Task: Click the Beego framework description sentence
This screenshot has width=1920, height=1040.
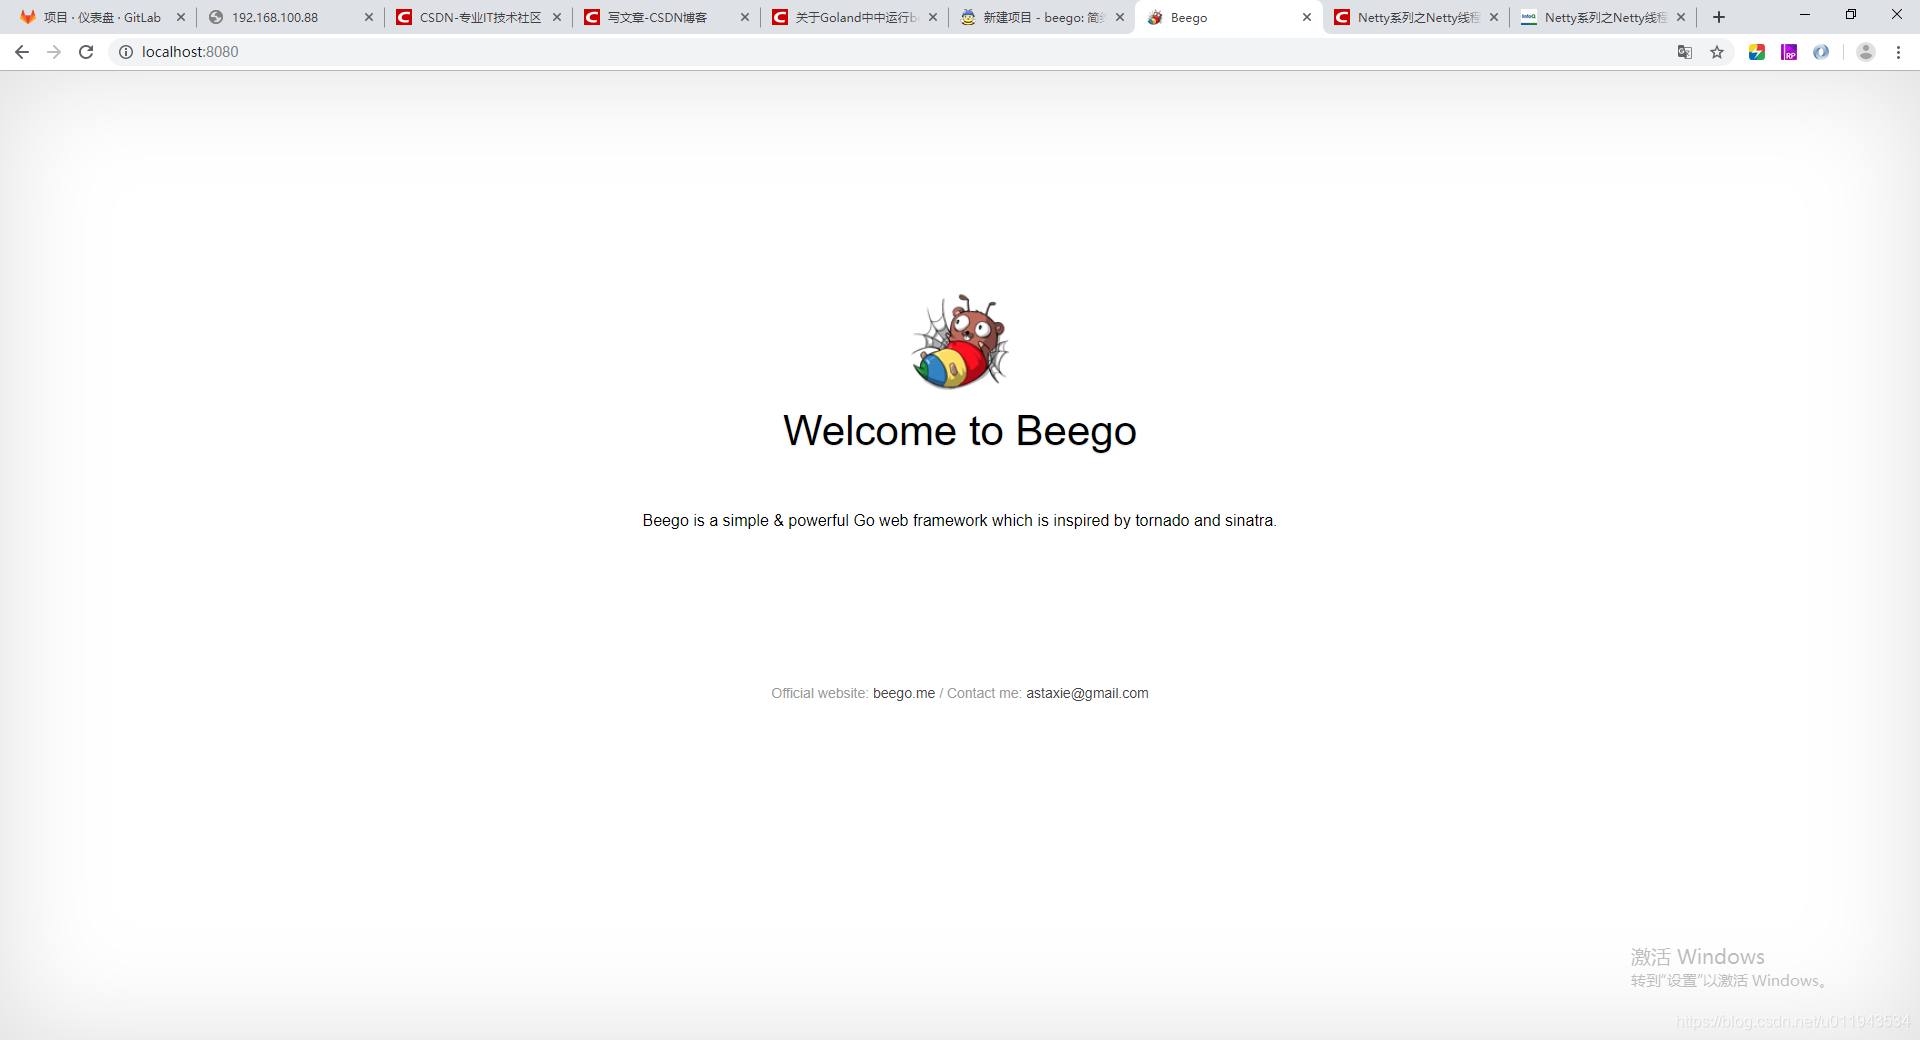Action: [x=960, y=520]
